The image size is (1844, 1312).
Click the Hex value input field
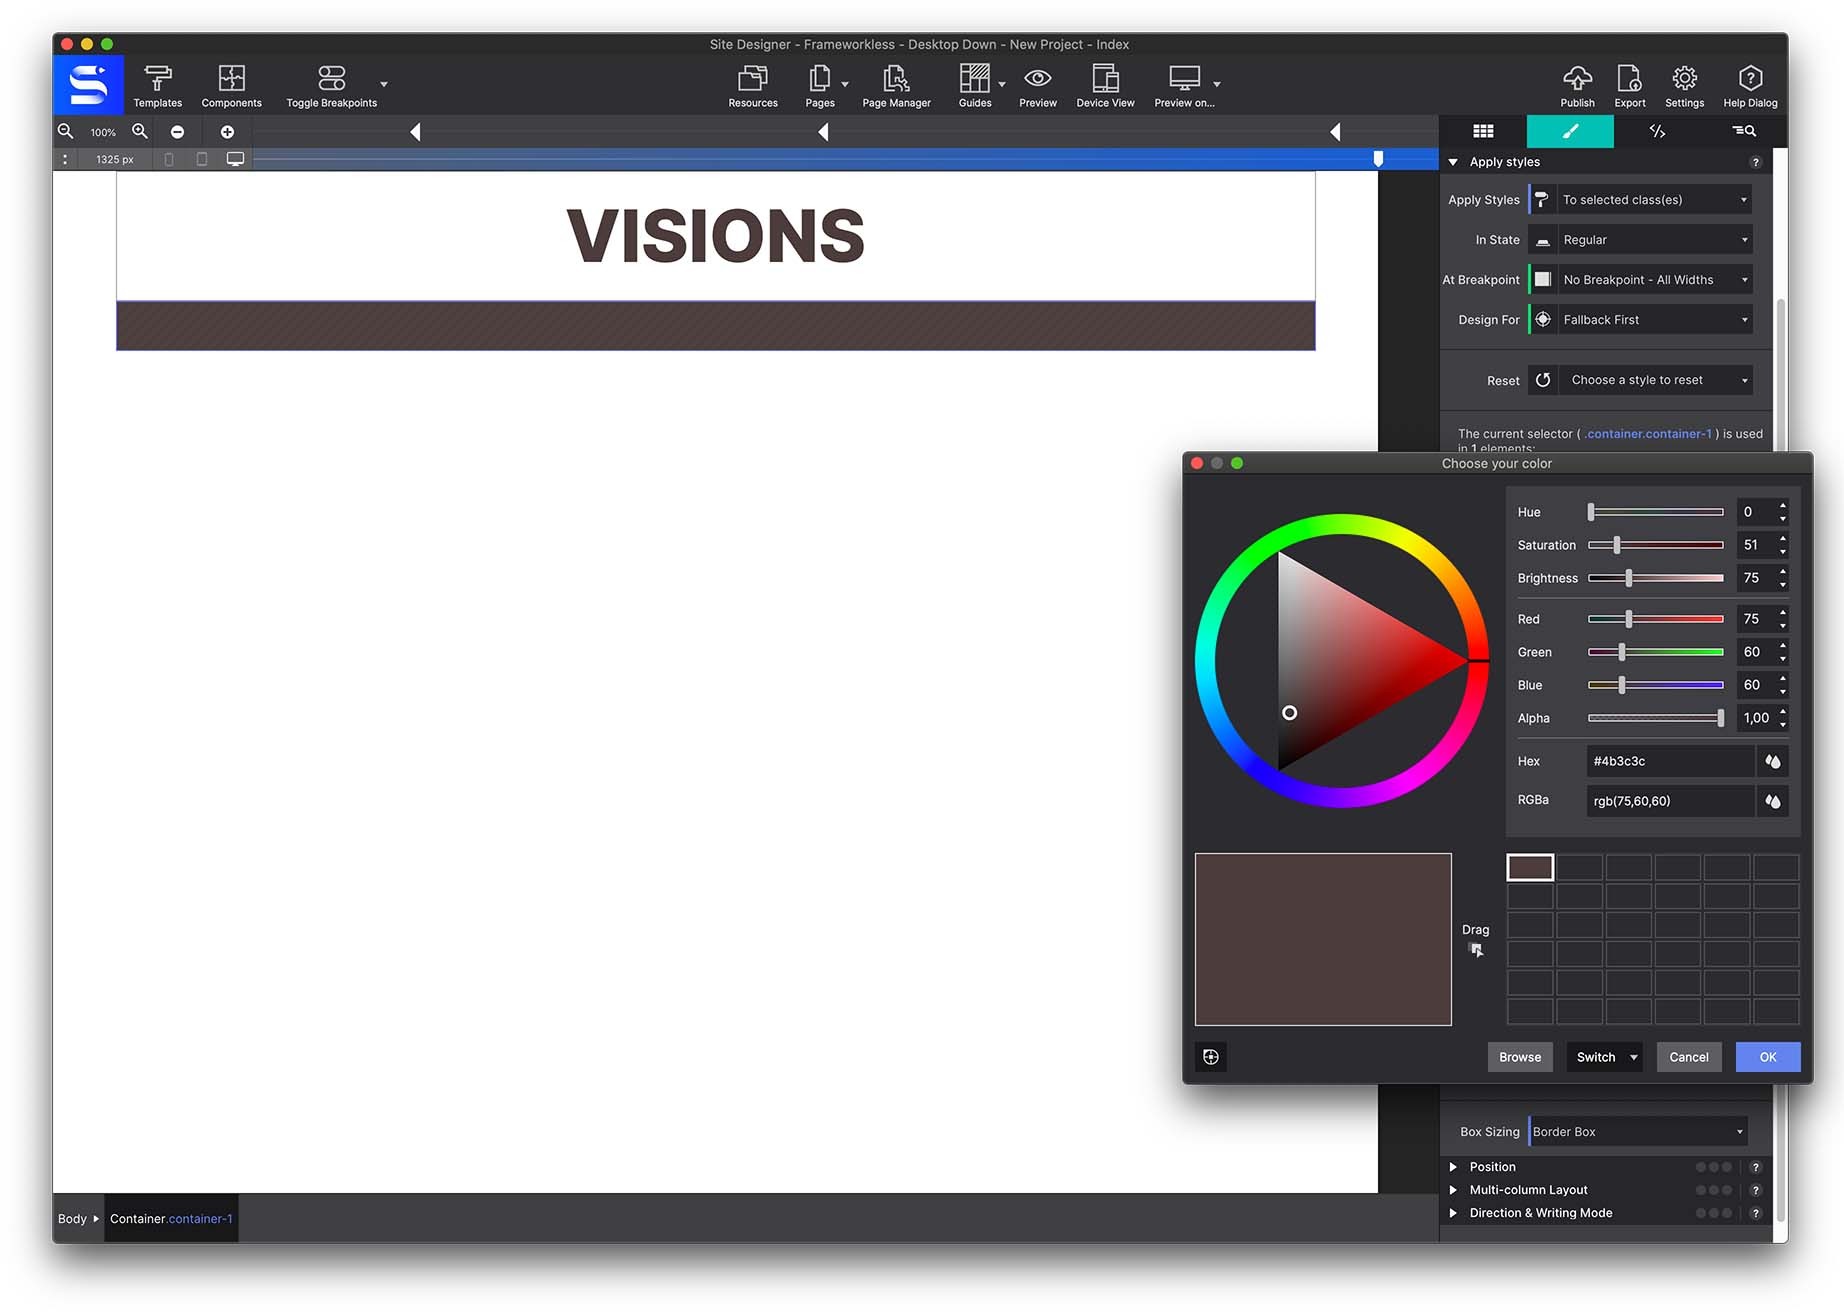(x=1669, y=761)
